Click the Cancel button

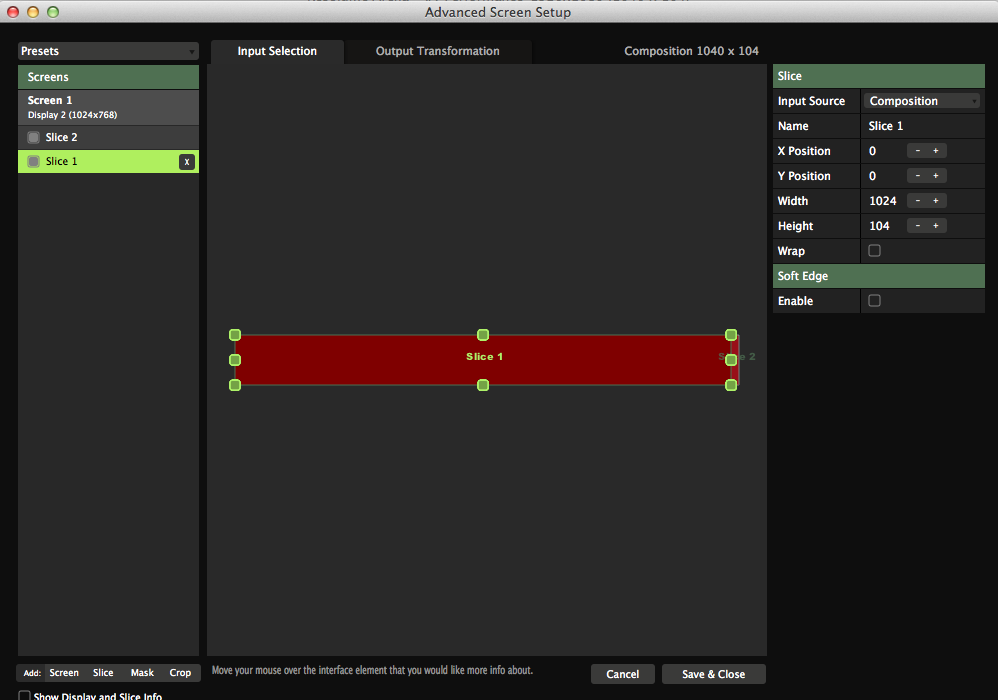coord(622,674)
